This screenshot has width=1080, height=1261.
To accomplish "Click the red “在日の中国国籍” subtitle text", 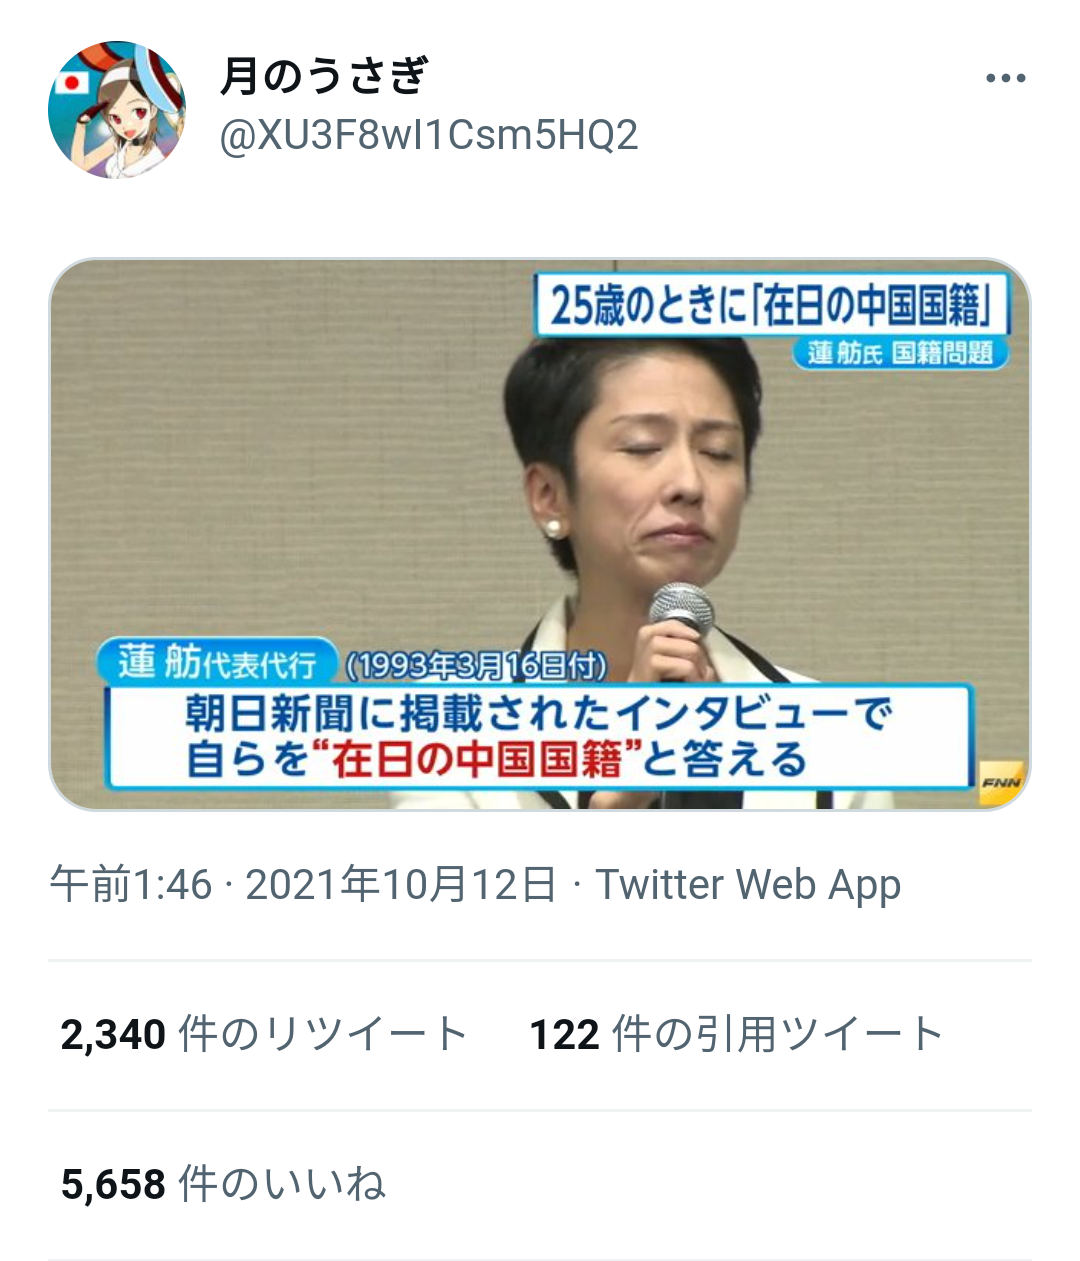I will pos(477,760).
